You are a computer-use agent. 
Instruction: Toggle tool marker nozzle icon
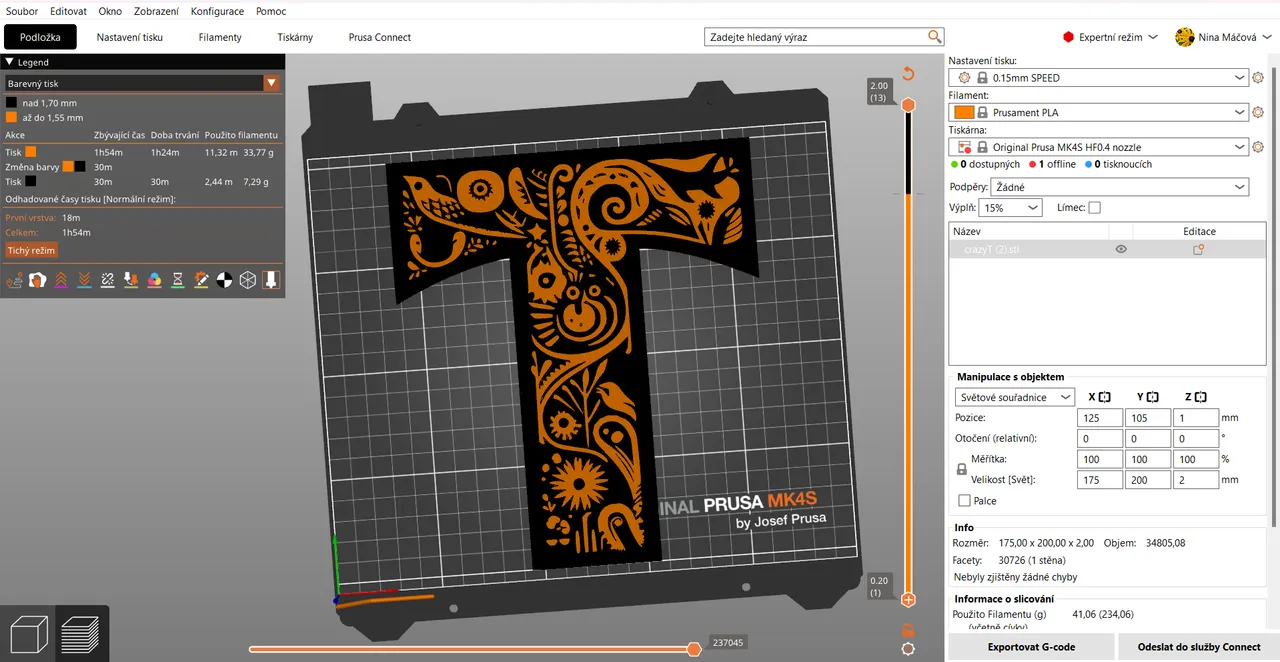(x=271, y=280)
